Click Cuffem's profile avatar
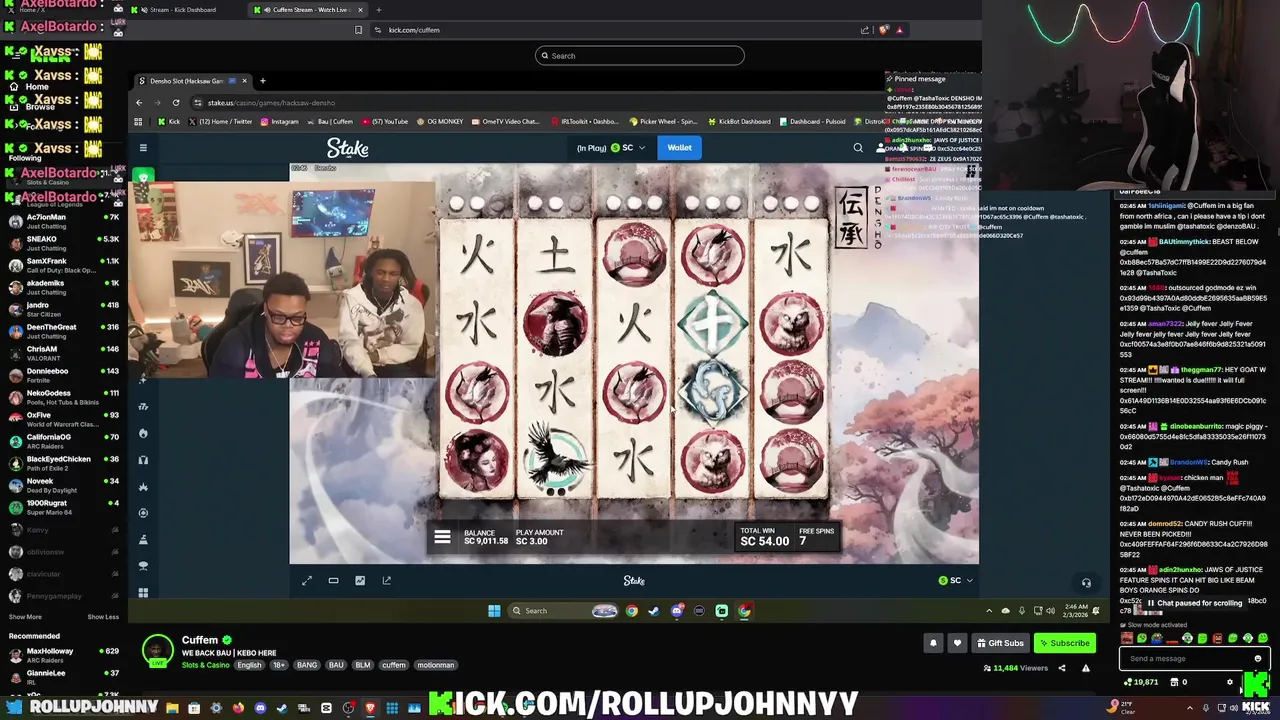 click(157, 650)
